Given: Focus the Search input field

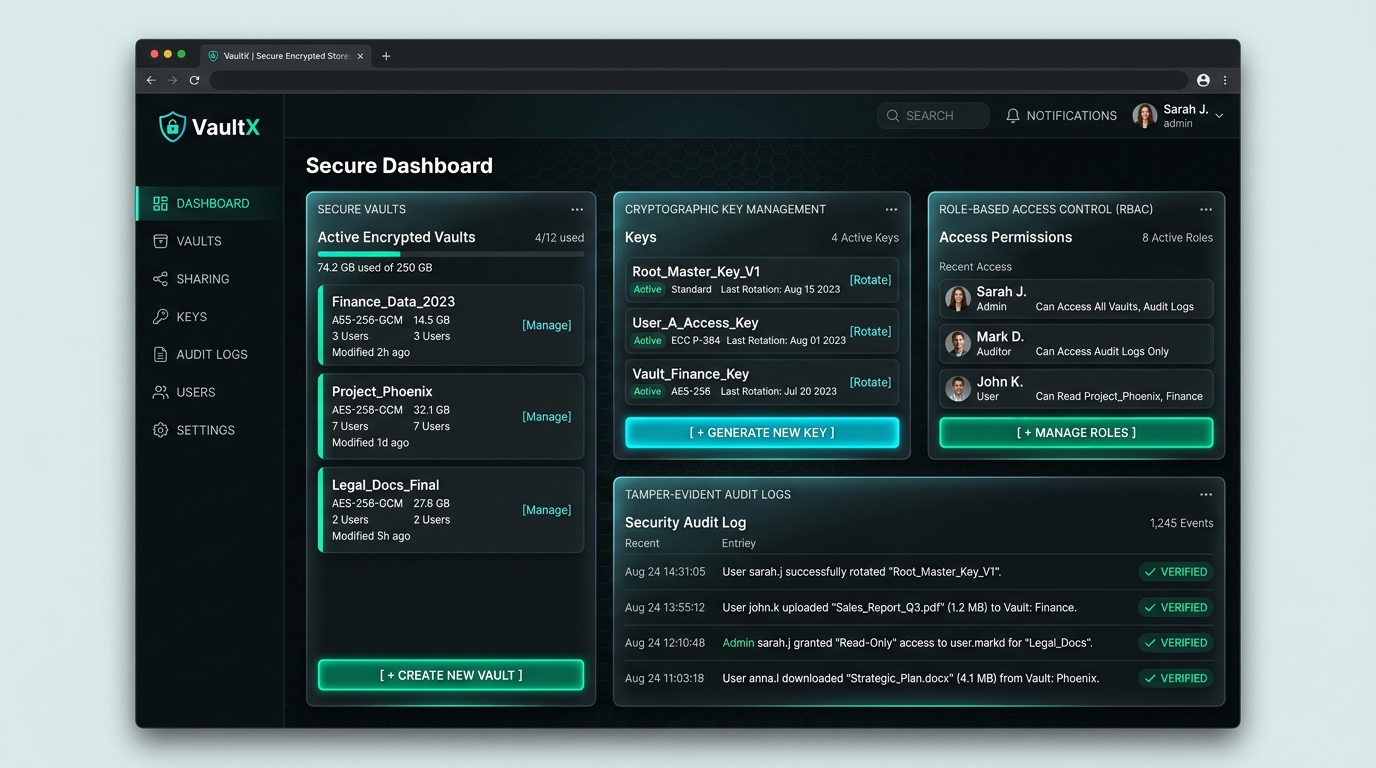Looking at the screenshot, I should 934,116.
